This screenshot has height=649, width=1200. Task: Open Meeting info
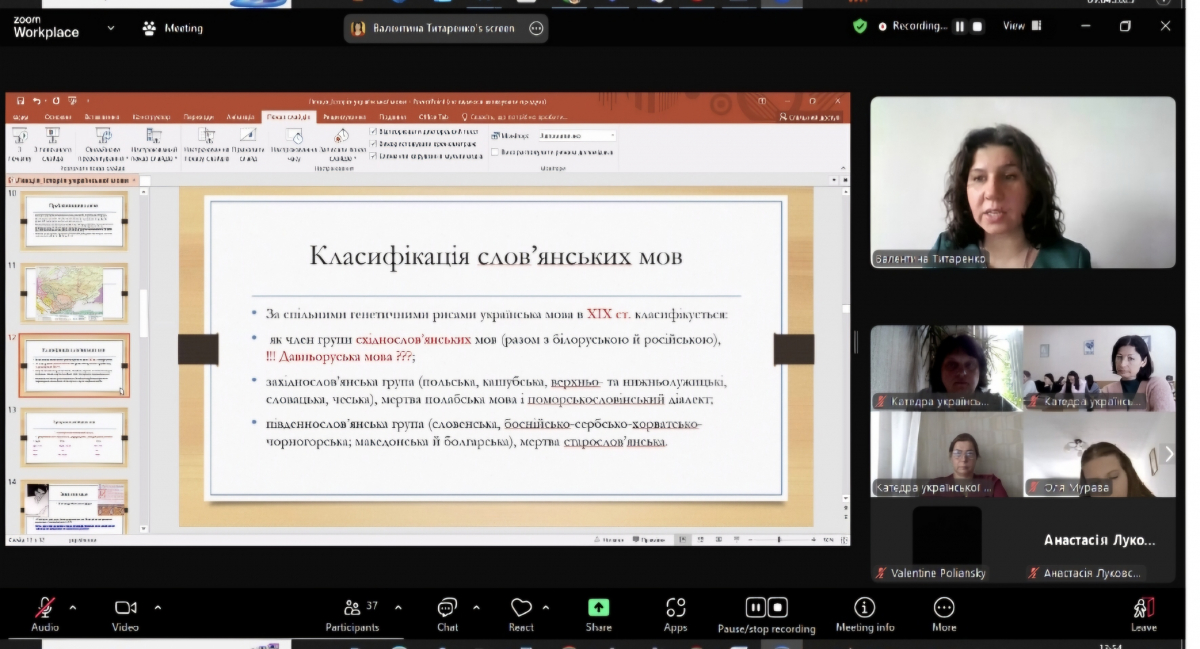pyautogui.click(x=865, y=613)
